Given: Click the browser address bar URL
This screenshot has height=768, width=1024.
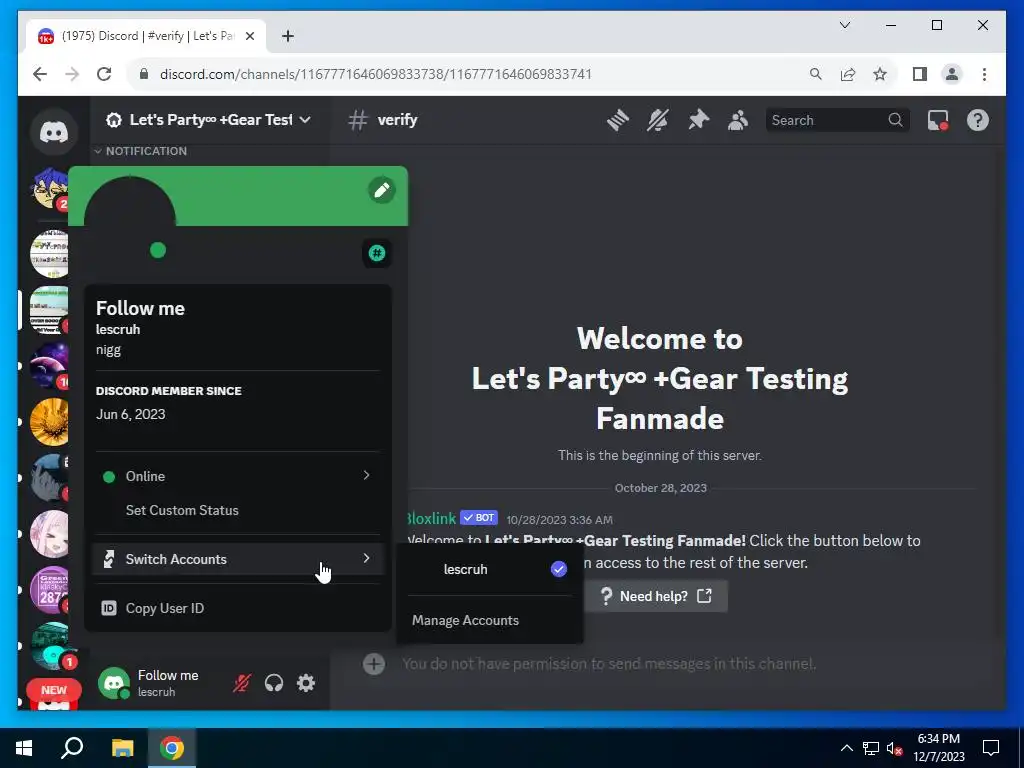Looking at the screenshot, I should click(376, 74).
